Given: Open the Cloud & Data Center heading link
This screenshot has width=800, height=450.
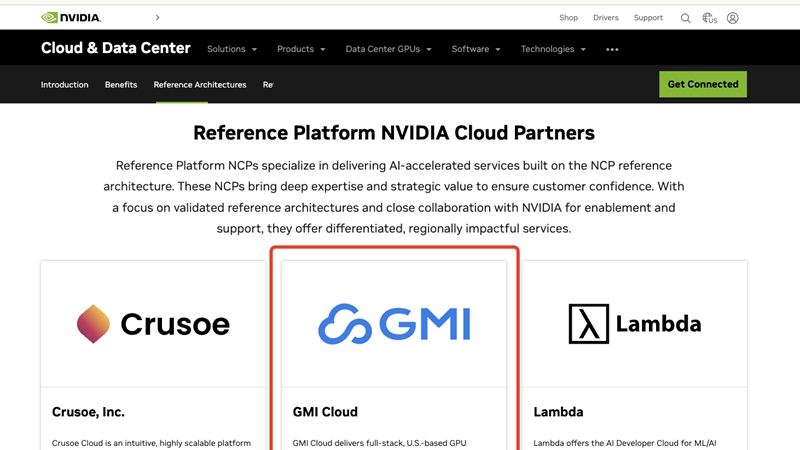Looking at the screenshot, I should (116, 48).
